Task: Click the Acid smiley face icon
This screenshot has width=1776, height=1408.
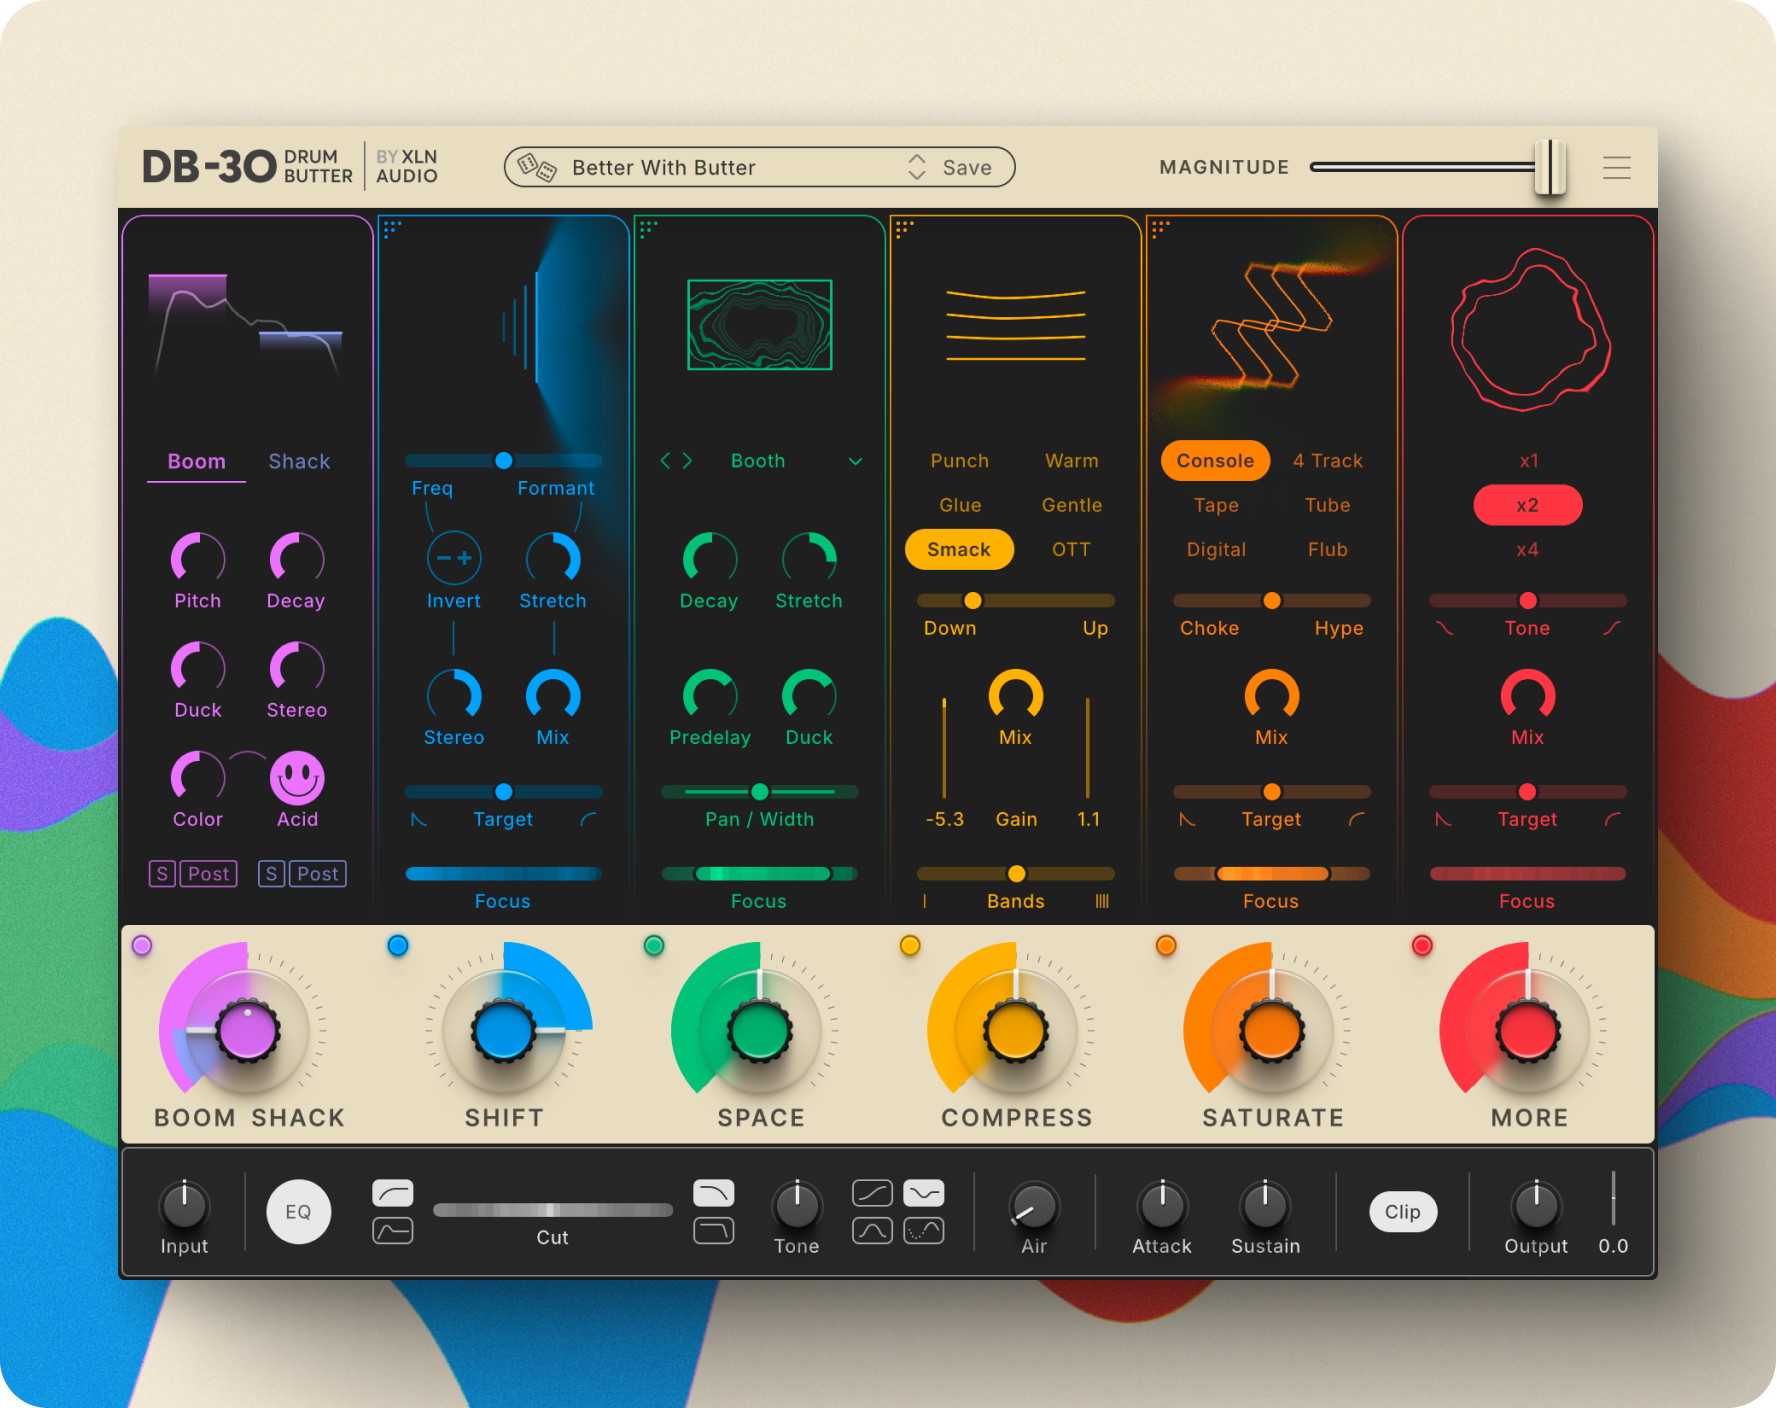Action: pos(297,777)
